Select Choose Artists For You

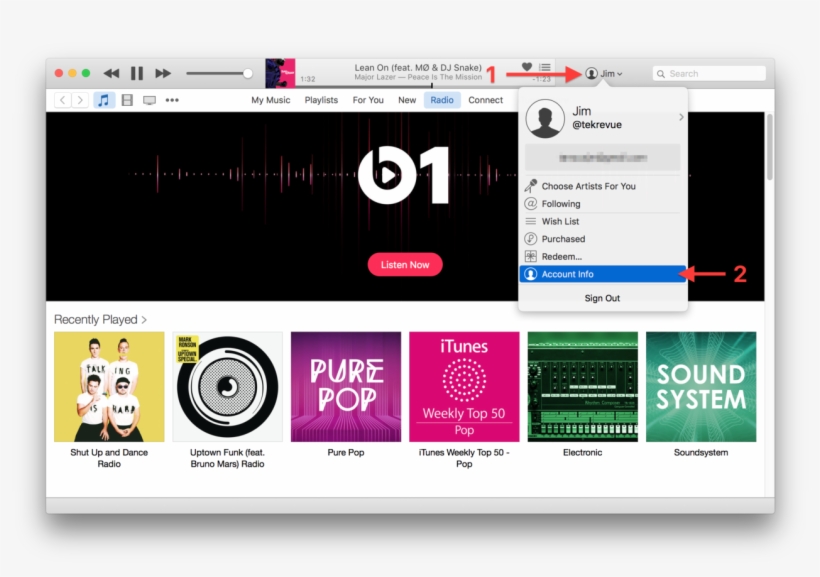pyautogui.click(x=603, y=186)
